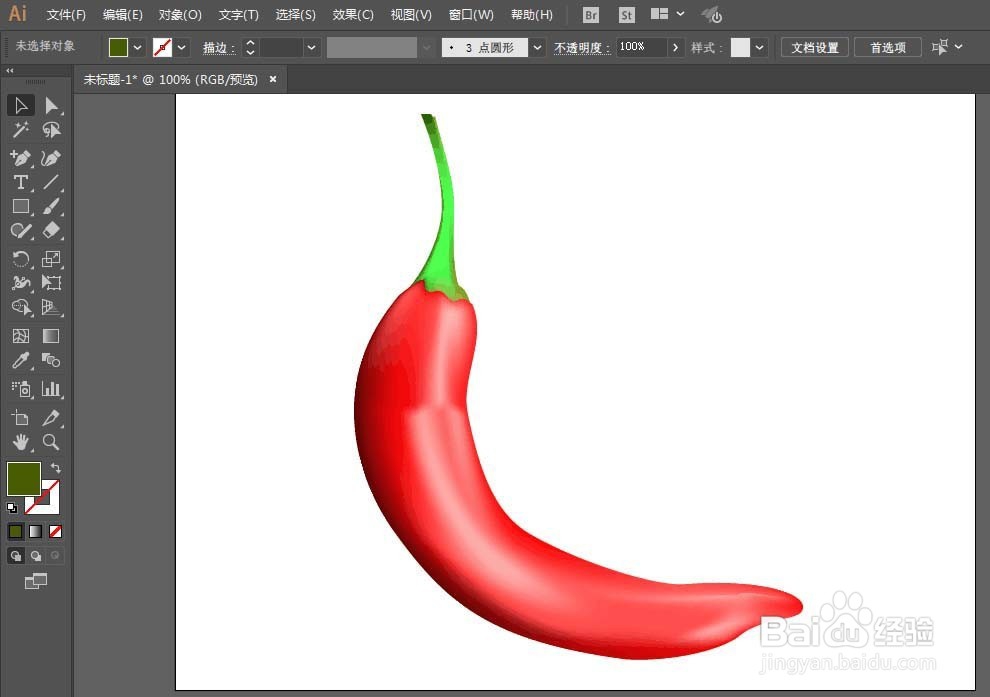Open the stroke weight dropdown
Image resolution: width=990 pixels, height=697 pixels.
(x=311, y=47)
